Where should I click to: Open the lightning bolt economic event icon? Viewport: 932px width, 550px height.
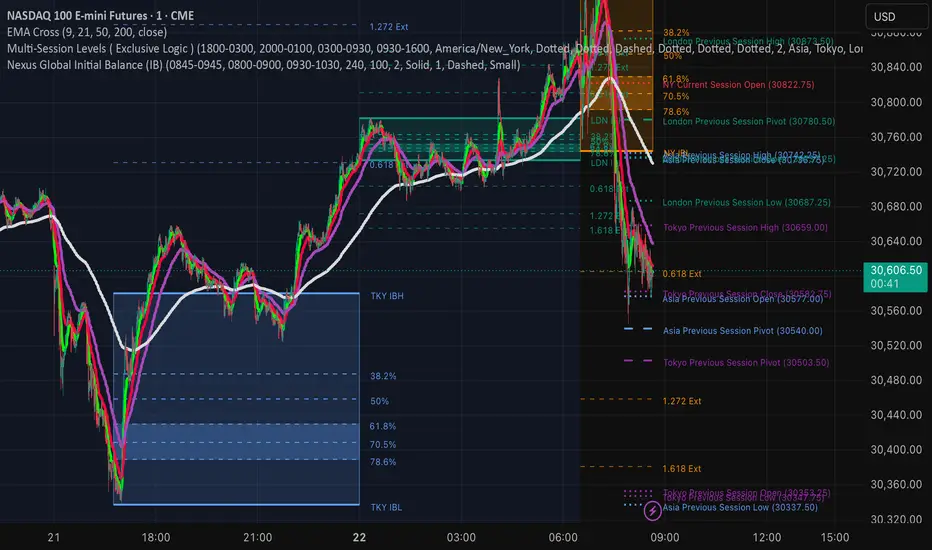652,510
